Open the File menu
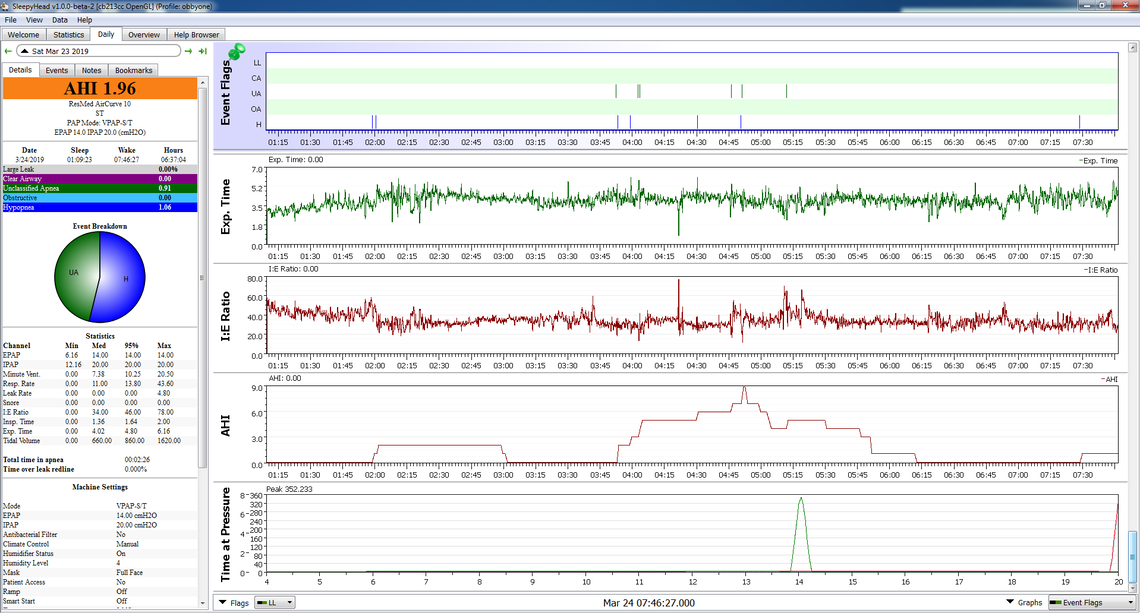This screenshot has height=613, width=1140. [x=10, y=20]
